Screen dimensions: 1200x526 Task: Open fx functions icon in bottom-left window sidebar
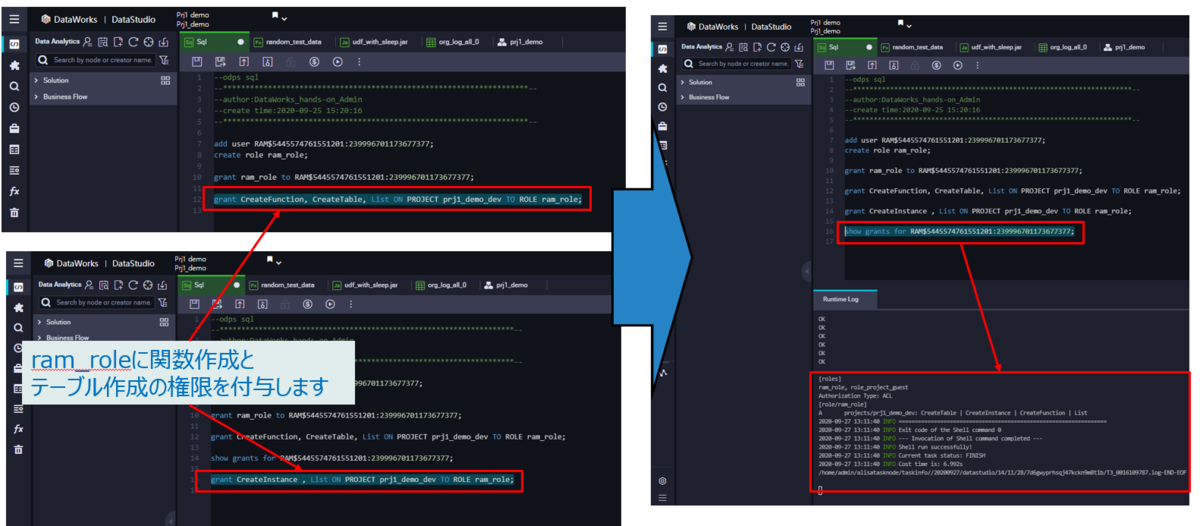[x=17, y=429]
